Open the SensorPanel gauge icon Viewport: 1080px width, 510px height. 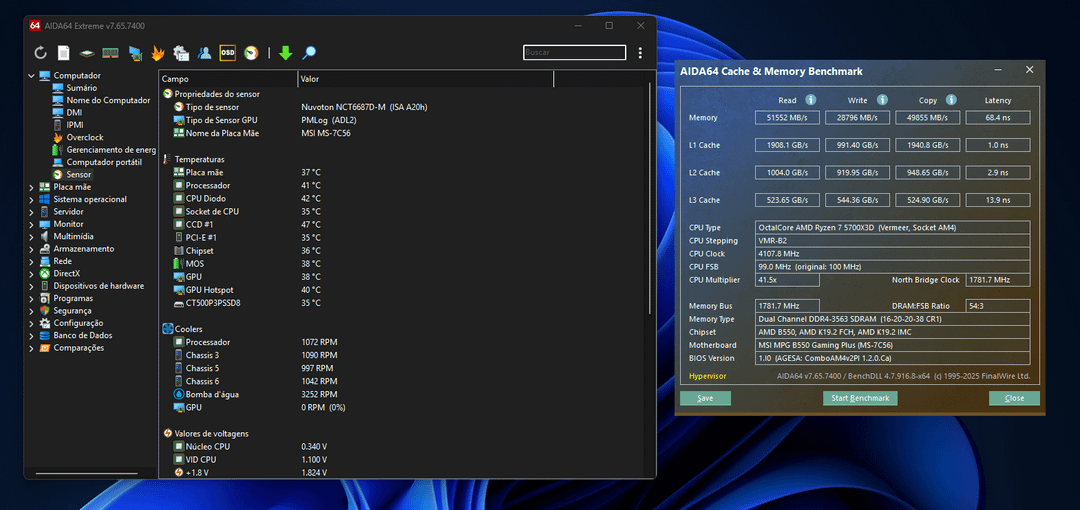[251, 52]
